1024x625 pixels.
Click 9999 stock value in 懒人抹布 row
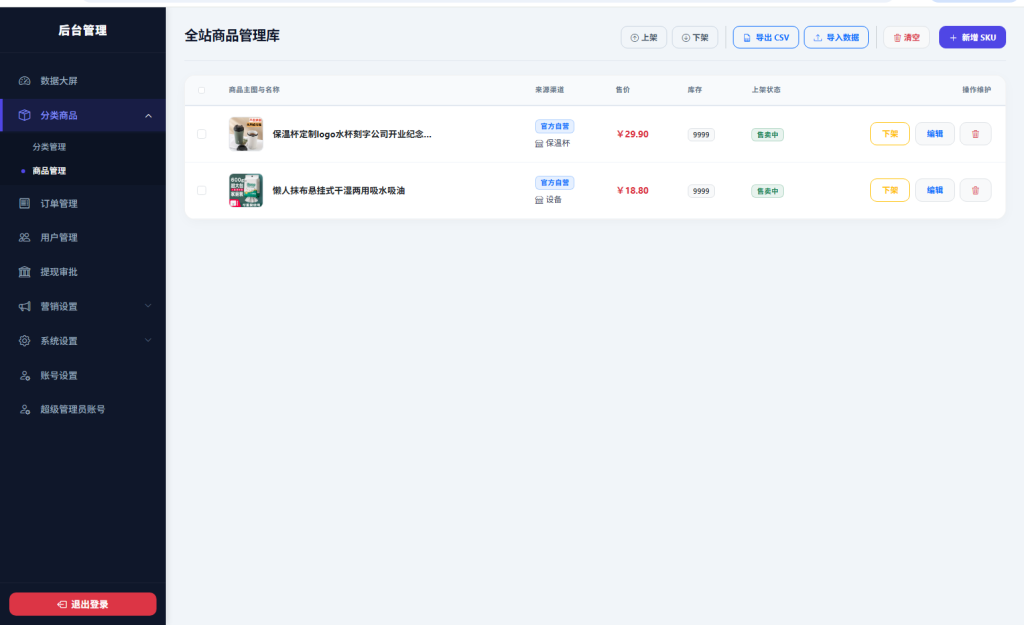701,191
